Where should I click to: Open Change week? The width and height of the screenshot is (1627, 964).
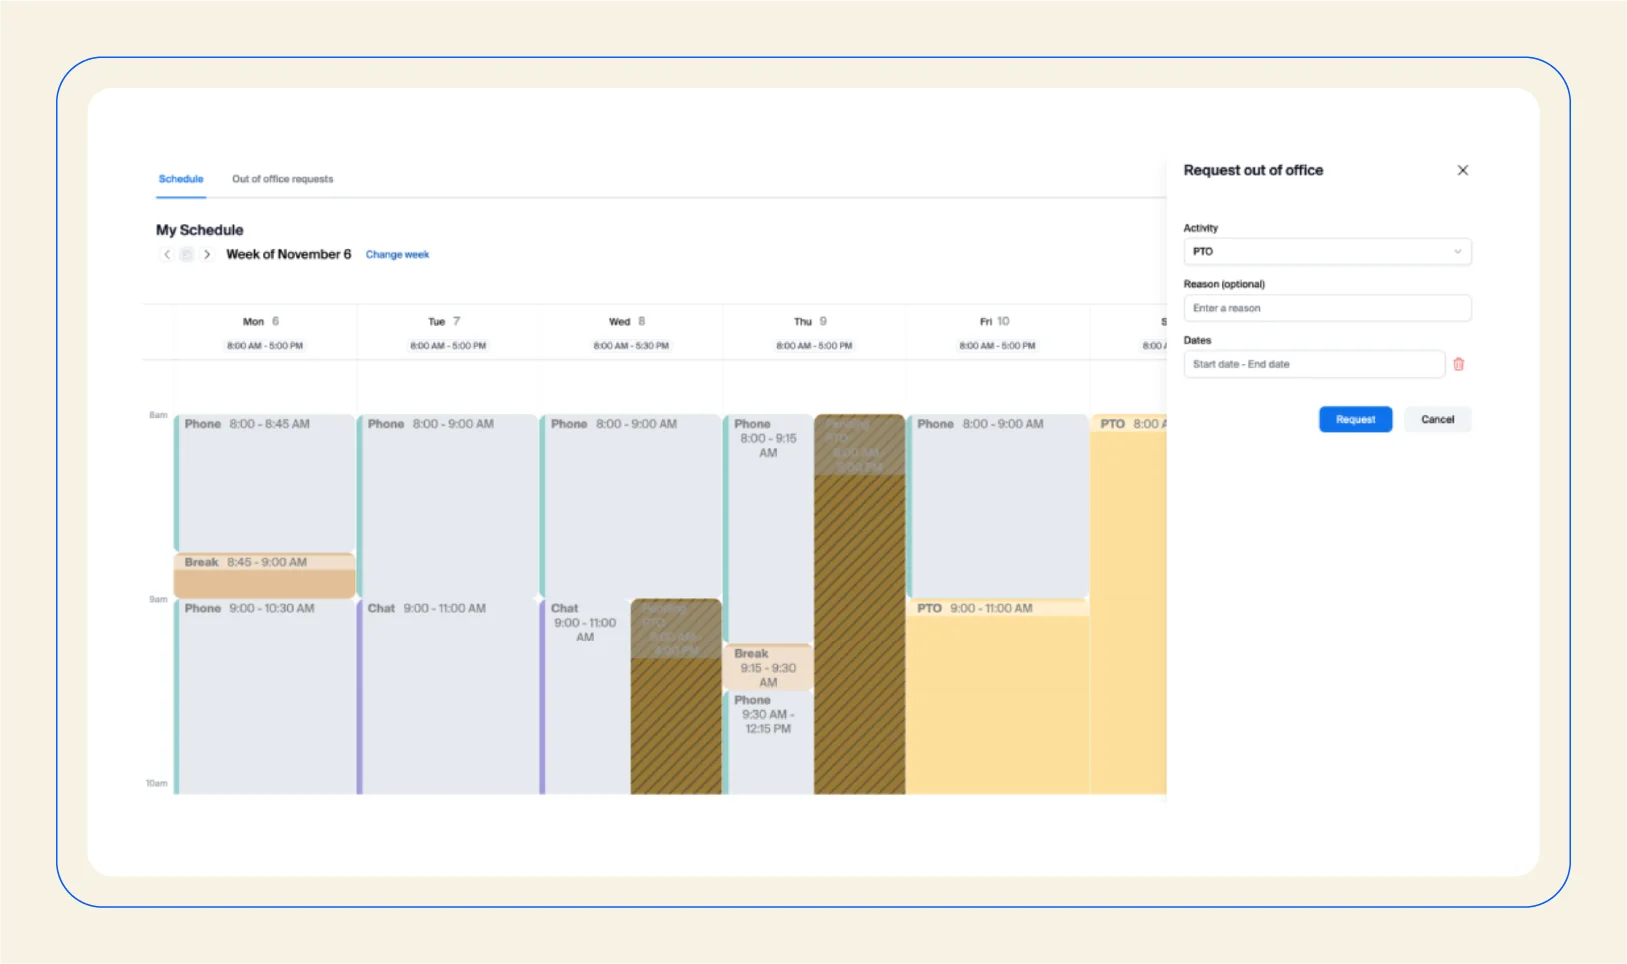click(x=397, y=254)
